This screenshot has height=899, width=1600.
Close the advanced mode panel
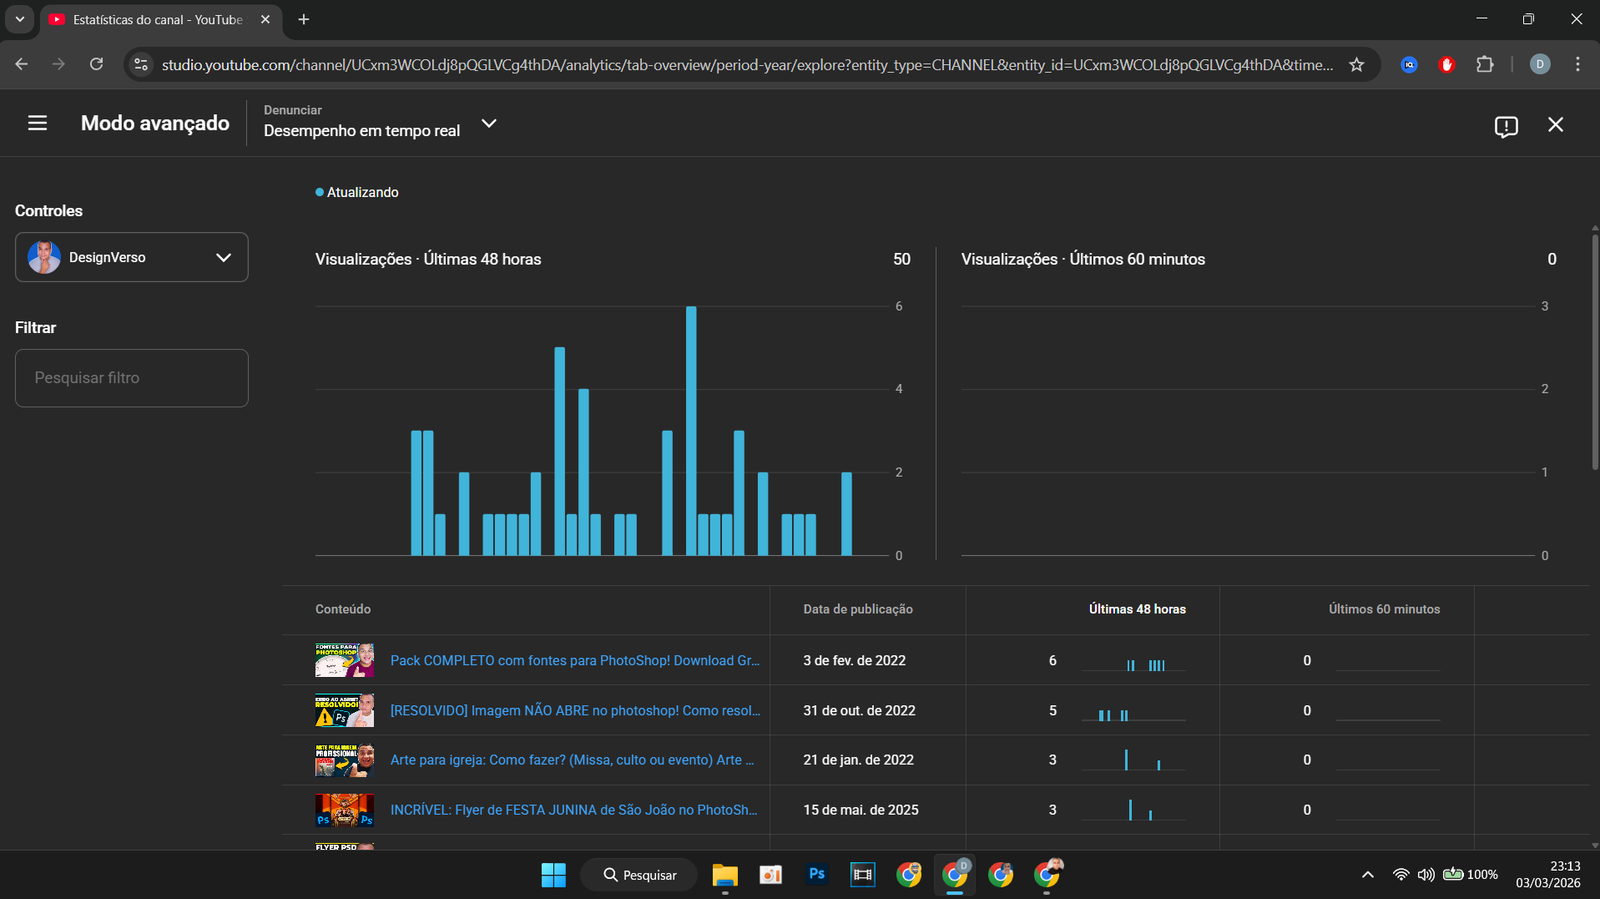click(x=1555, y=125)
